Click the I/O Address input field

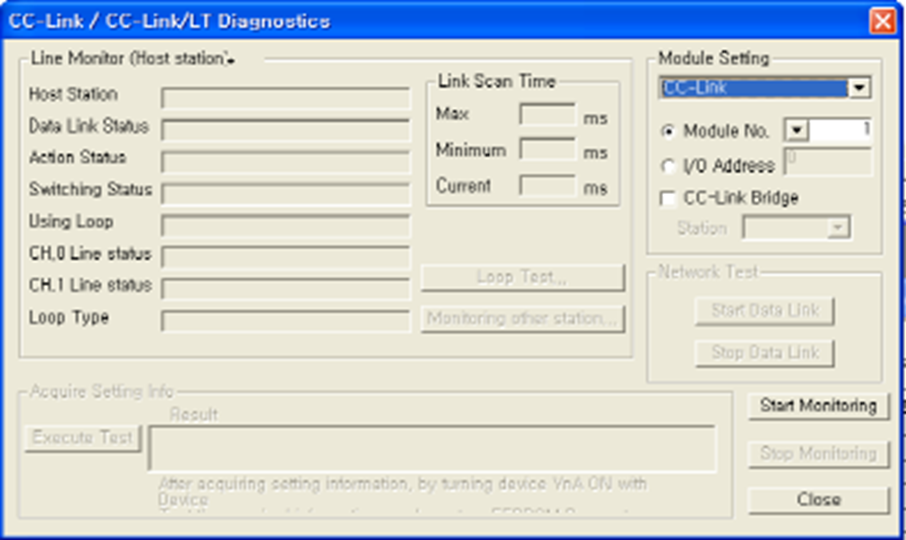(827, 162)
